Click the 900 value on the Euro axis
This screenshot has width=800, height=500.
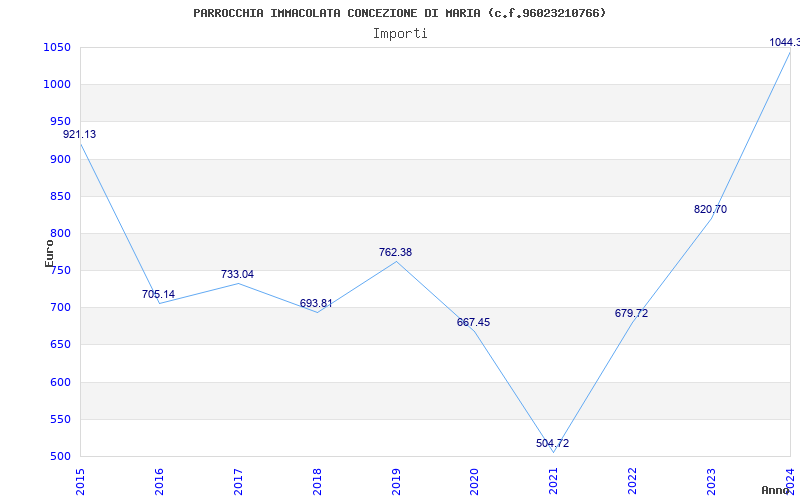(60, 159)
